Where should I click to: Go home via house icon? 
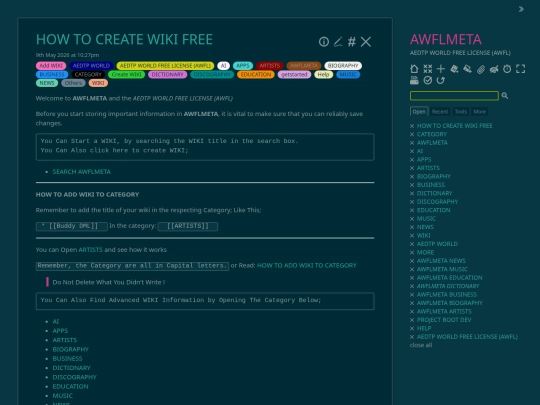point(414,69)
